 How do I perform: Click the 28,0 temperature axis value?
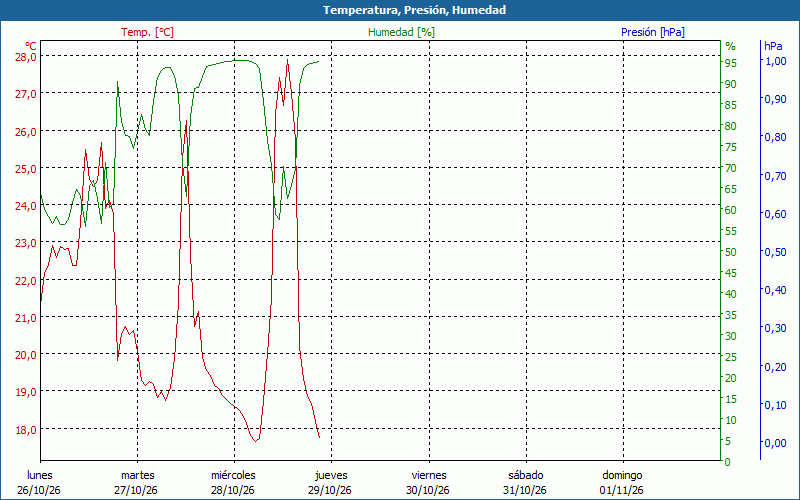tap(24, 57)
